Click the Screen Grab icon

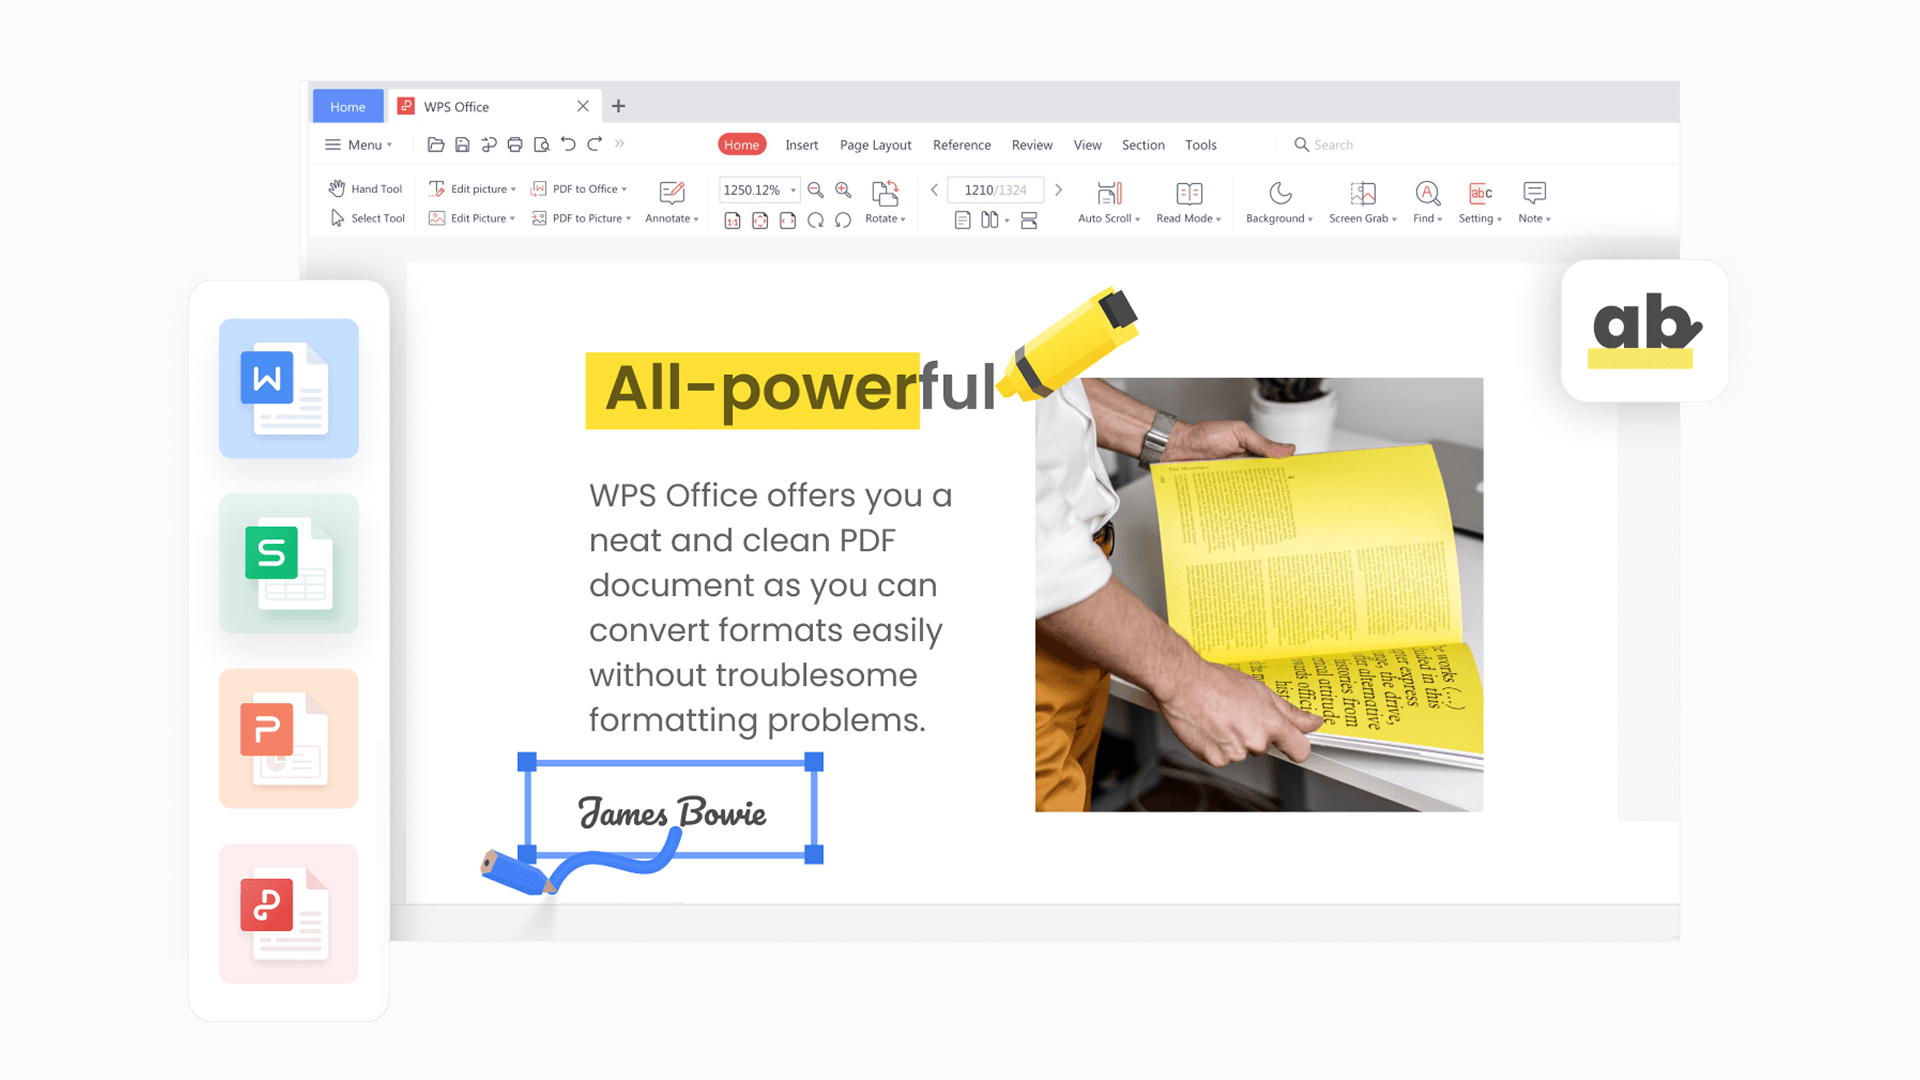point(1362,193)
